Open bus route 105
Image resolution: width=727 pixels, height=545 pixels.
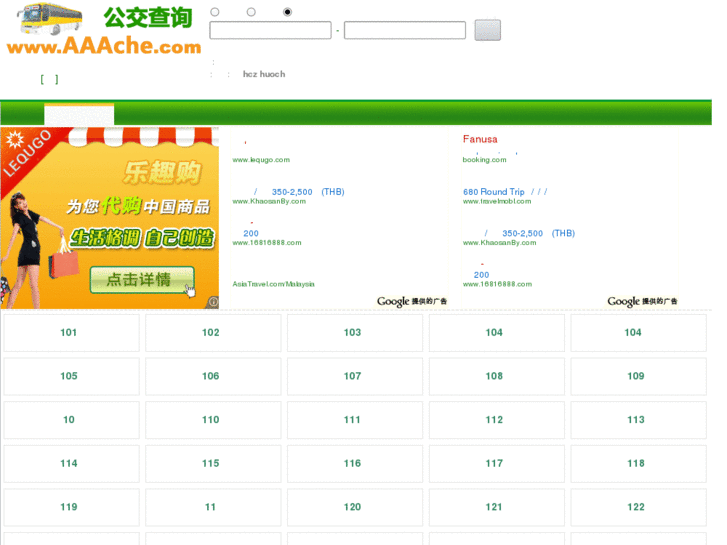point(71,376)
